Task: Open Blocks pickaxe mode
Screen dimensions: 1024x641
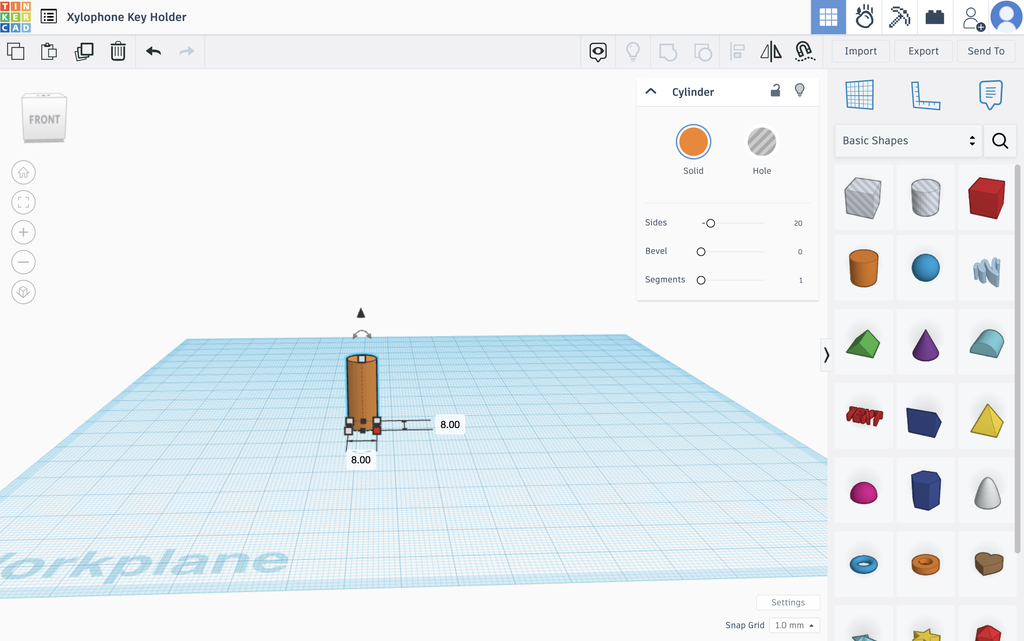Action: (899, 17)
